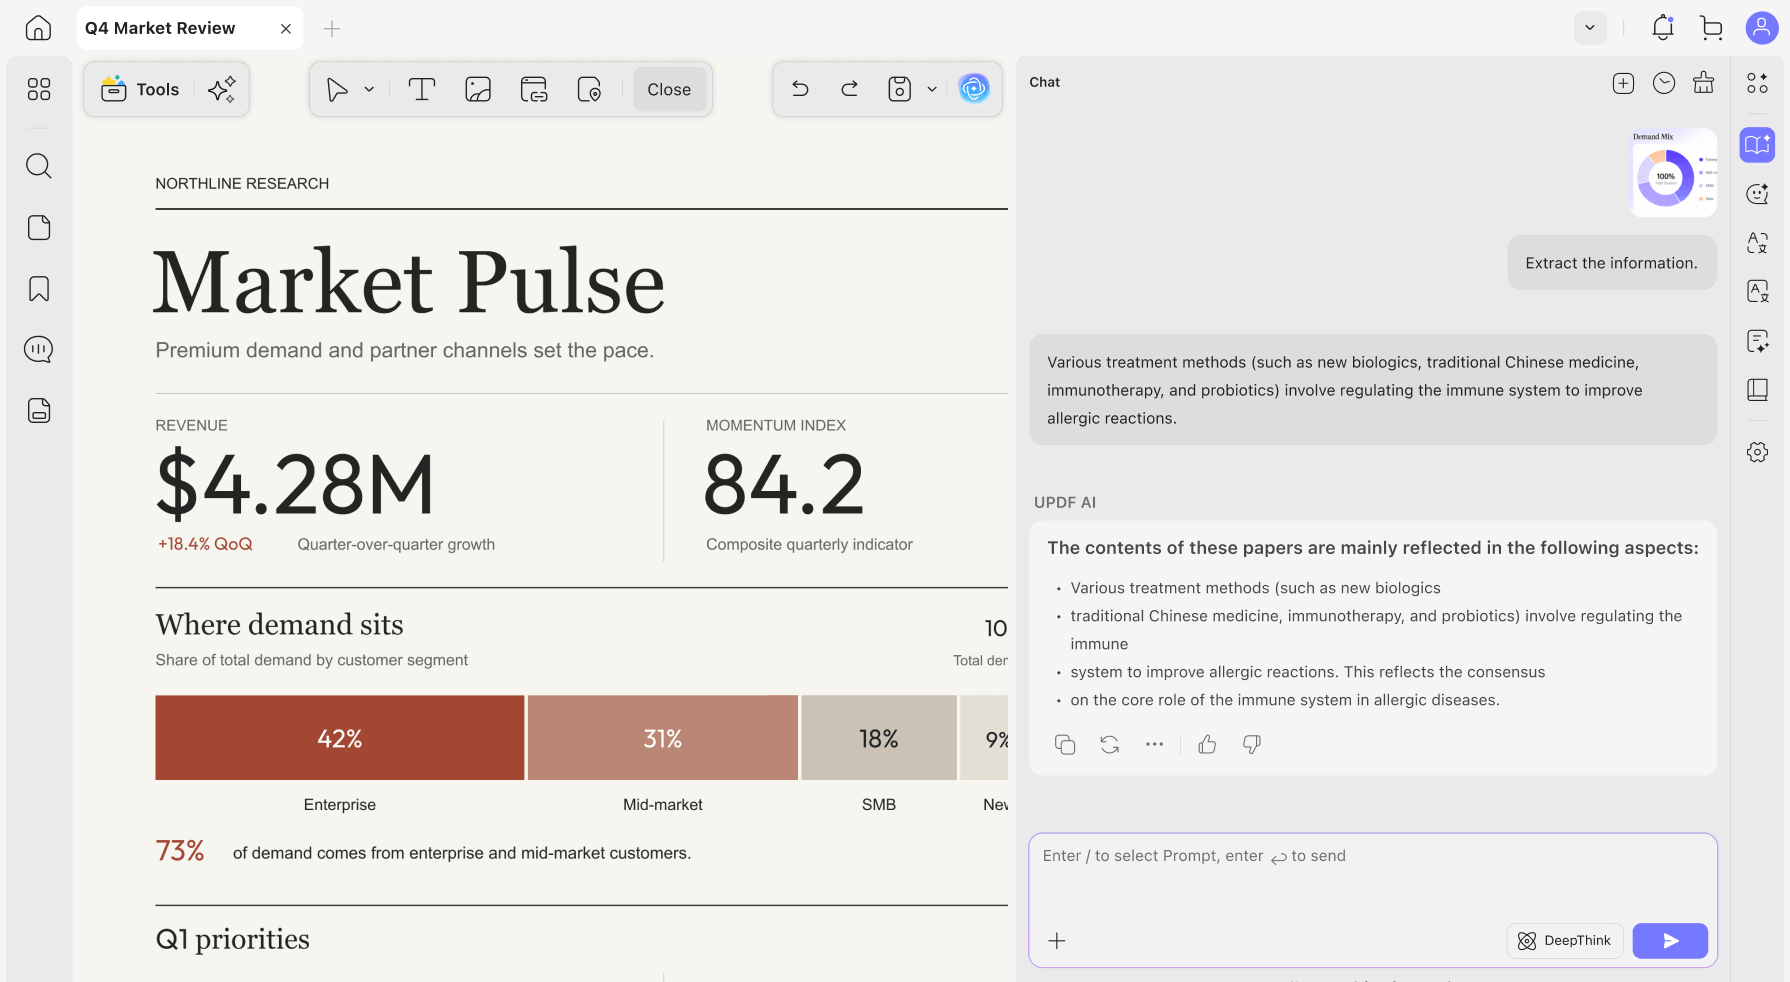Image resolution: width=1790 pixels, height=982 pixels.
Task: Toggle DeepThink mode
Action: pyautogui.click(x=1564, y=940)
